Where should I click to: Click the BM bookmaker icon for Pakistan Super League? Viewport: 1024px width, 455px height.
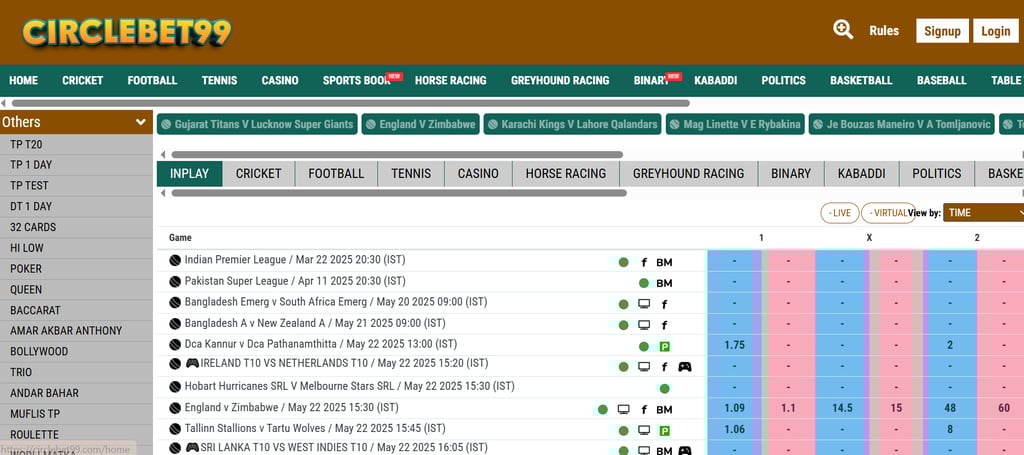tap(664, 283)
